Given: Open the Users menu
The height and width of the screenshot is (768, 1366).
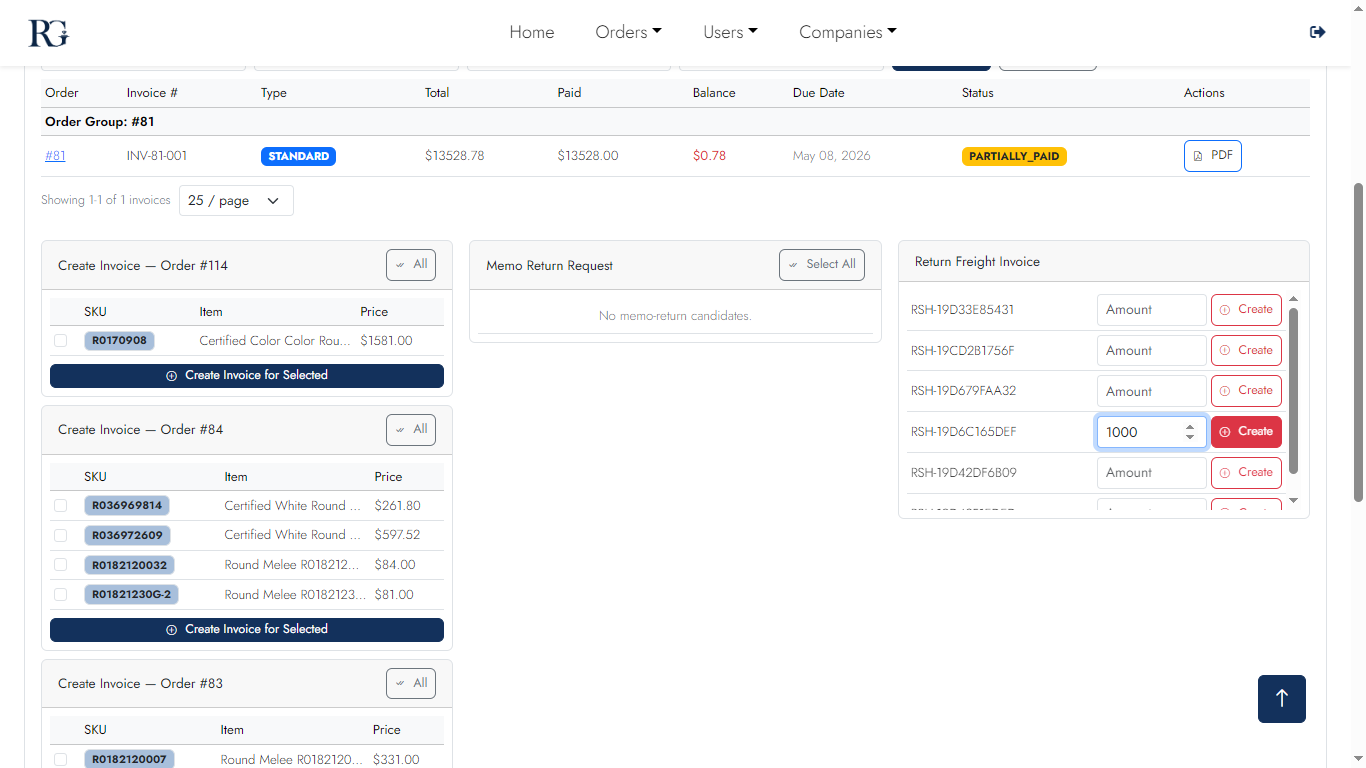Looking at the screenshot, I should click(x=730, y=31).
